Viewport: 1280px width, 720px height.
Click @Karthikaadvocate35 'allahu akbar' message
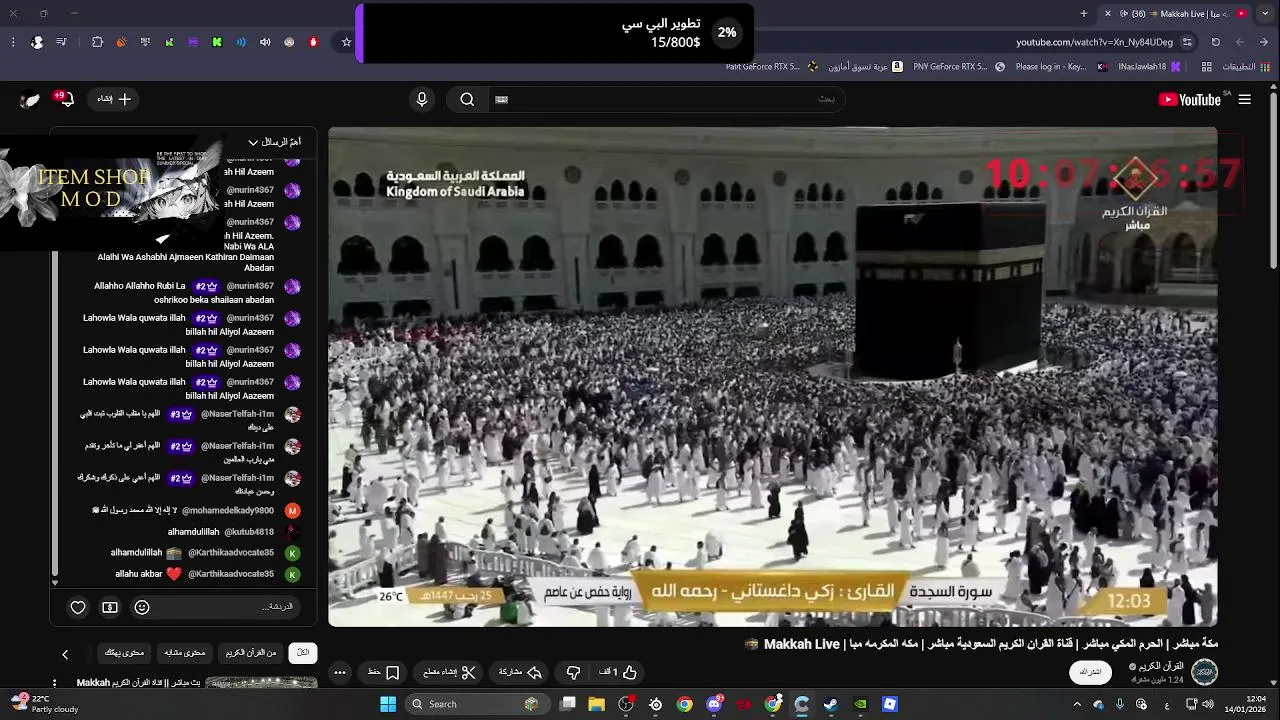(x=208, y=574)
